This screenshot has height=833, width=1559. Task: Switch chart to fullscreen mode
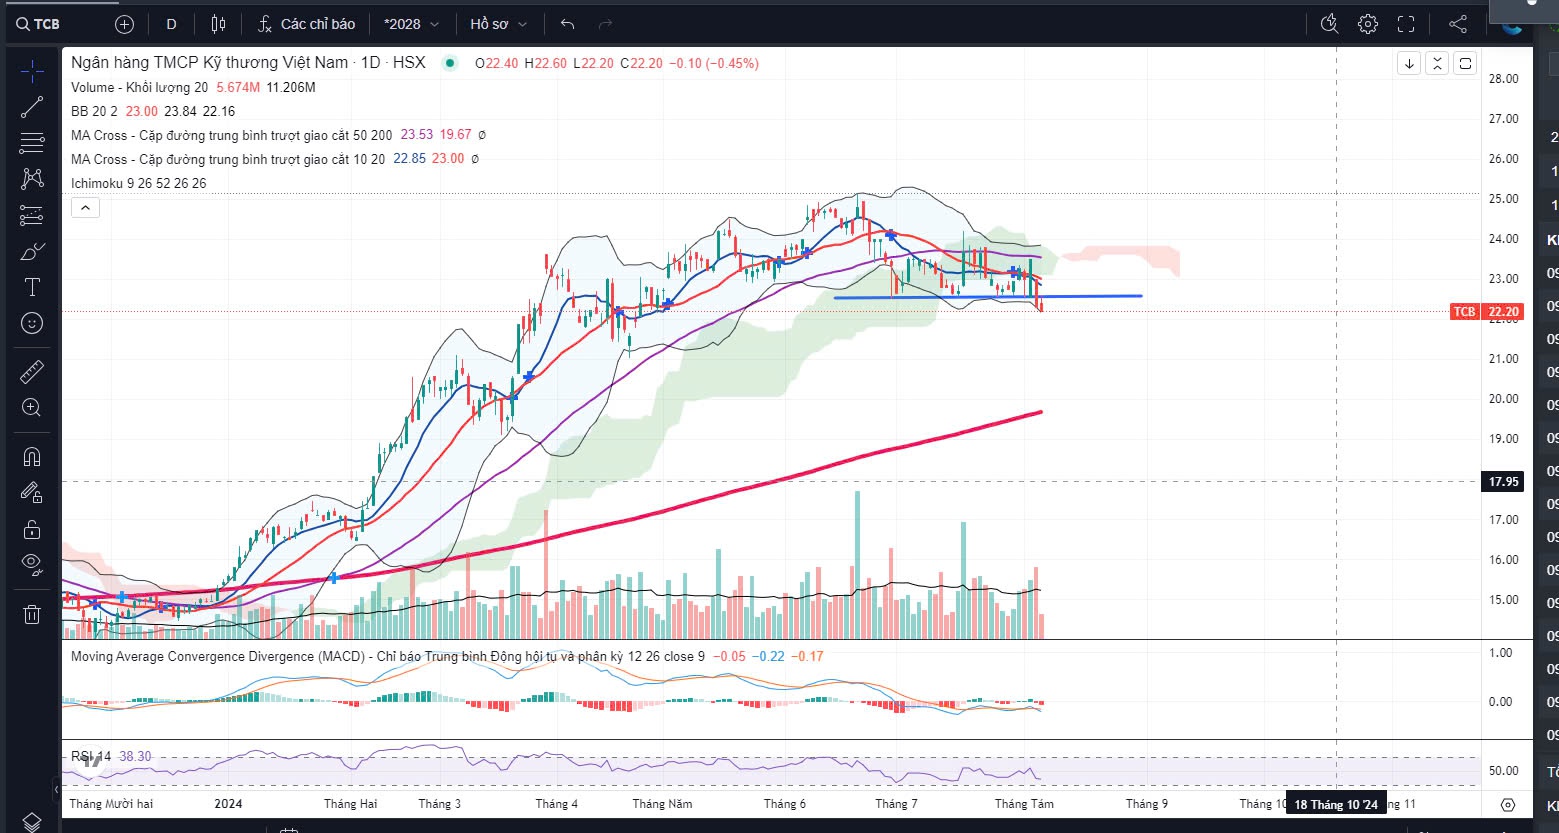1406,24
